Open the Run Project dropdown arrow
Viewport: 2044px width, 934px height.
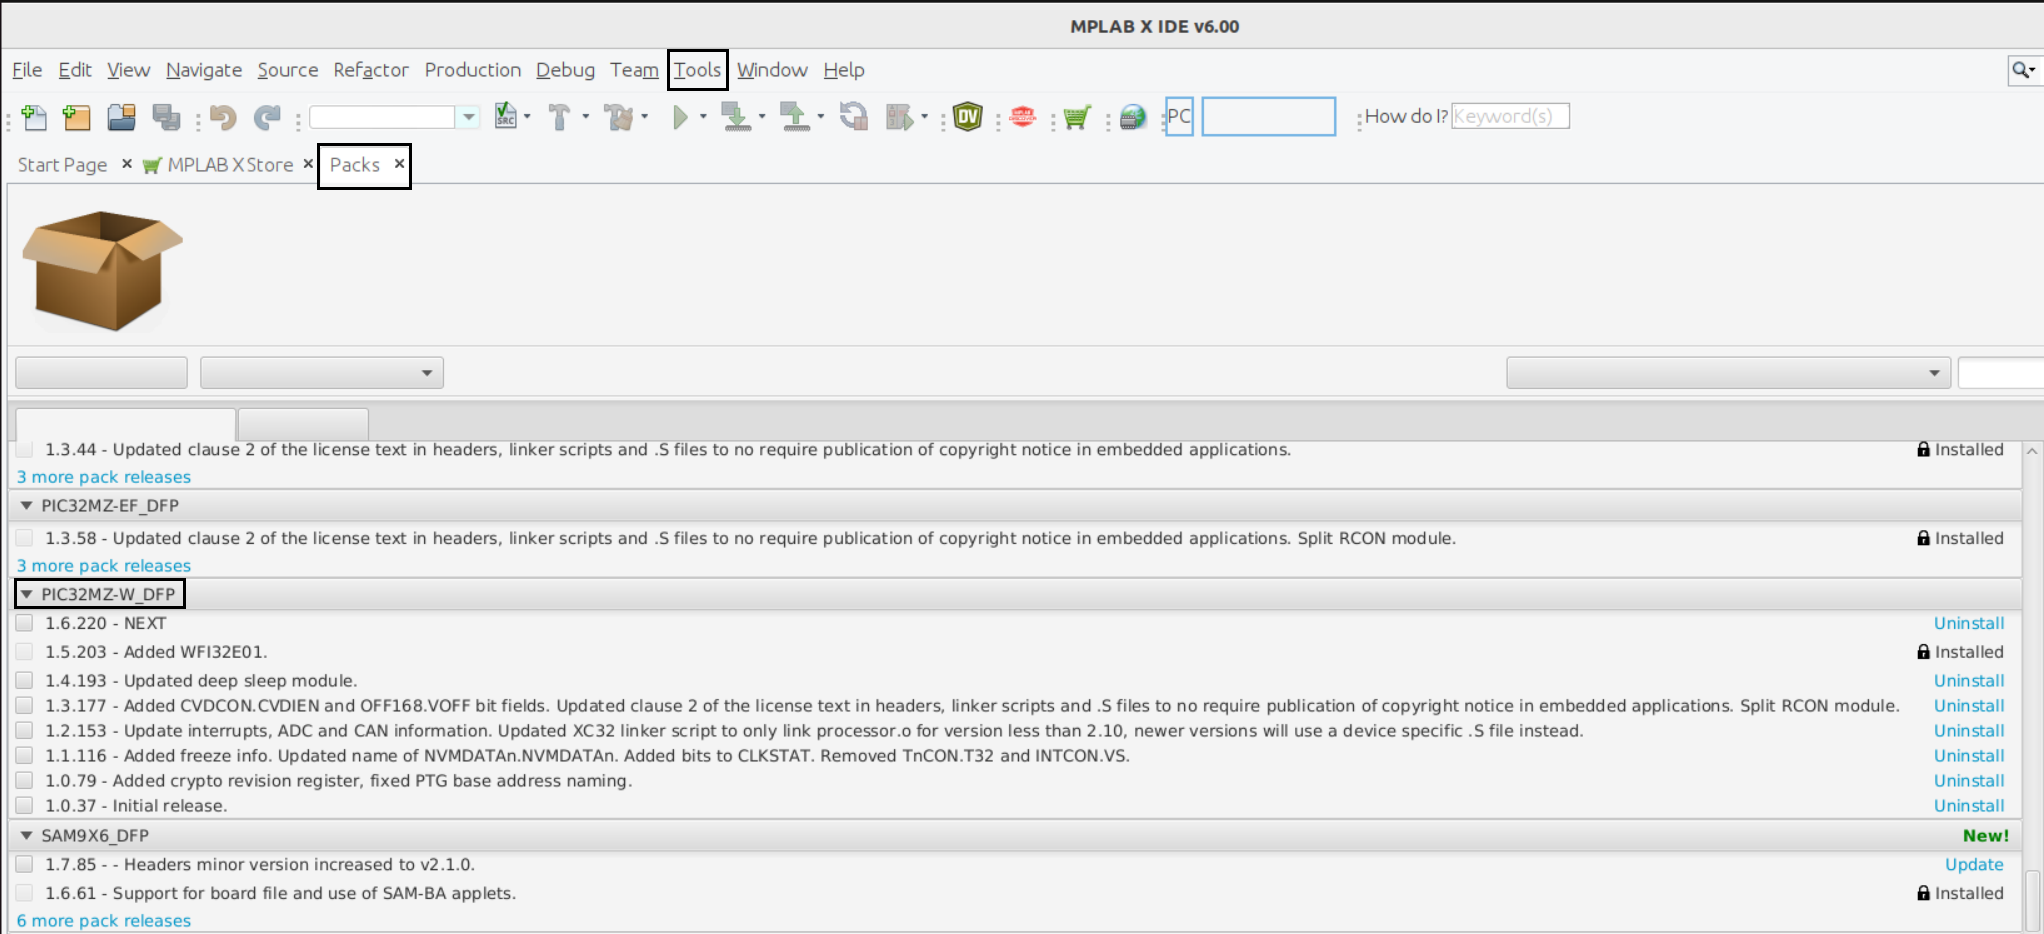click(x=703, y=117)
